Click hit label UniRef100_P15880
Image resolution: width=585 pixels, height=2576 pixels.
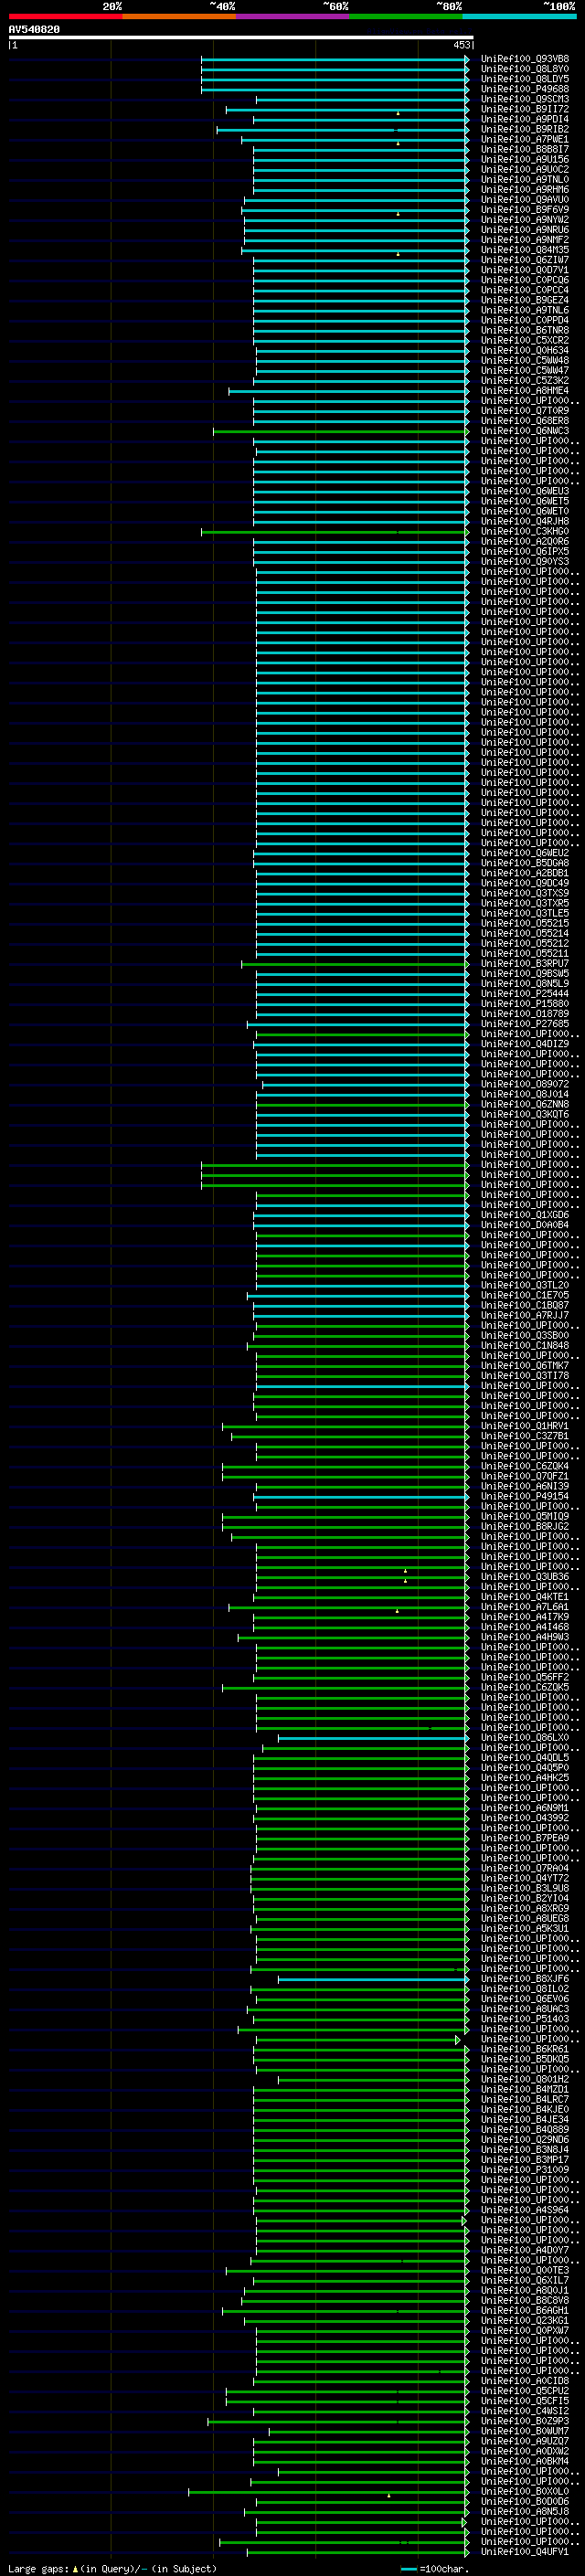tap(525, 1004)
